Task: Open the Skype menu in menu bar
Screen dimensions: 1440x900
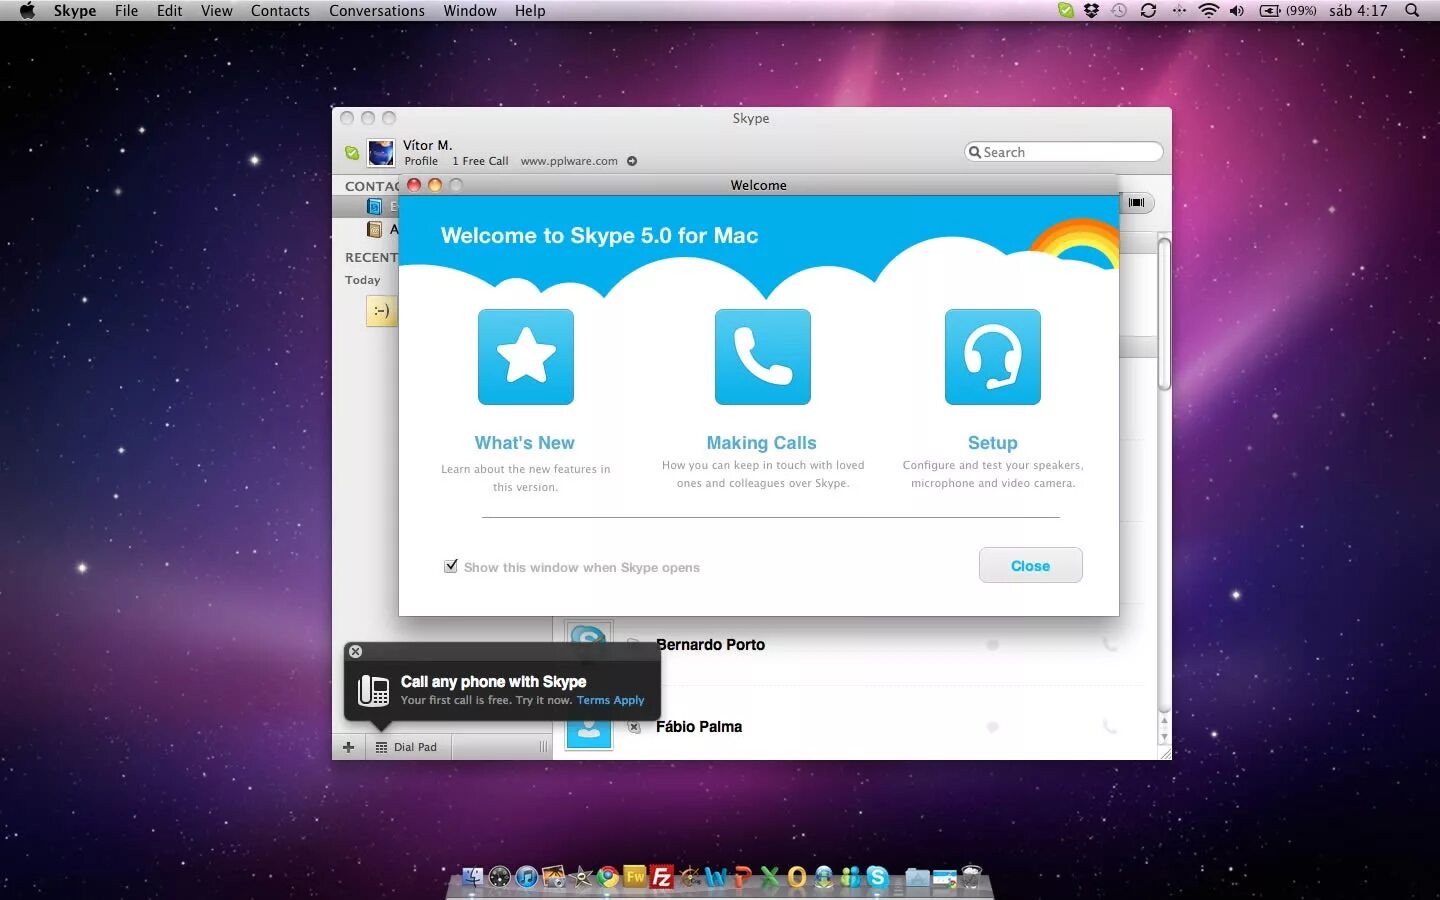Action: [x=75, y=11]
